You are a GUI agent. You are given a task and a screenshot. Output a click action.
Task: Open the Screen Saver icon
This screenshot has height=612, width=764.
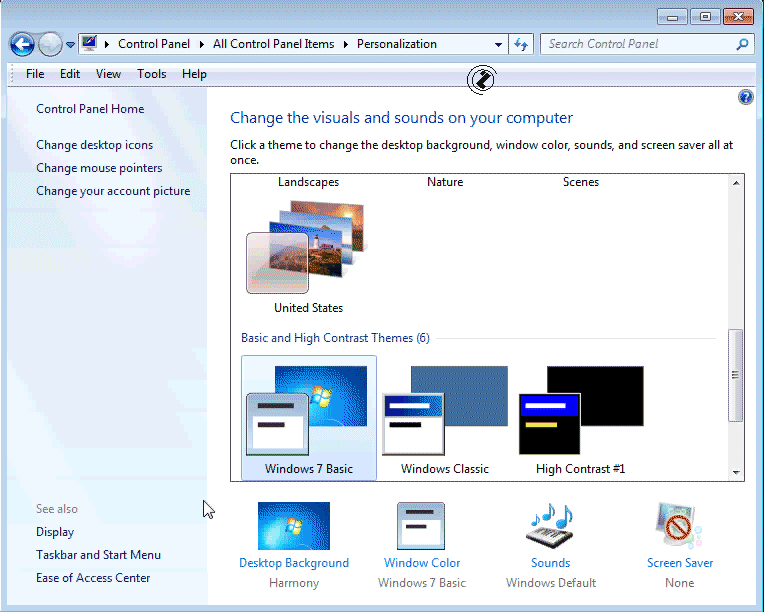pyautogui.click(x=679, y=527)
